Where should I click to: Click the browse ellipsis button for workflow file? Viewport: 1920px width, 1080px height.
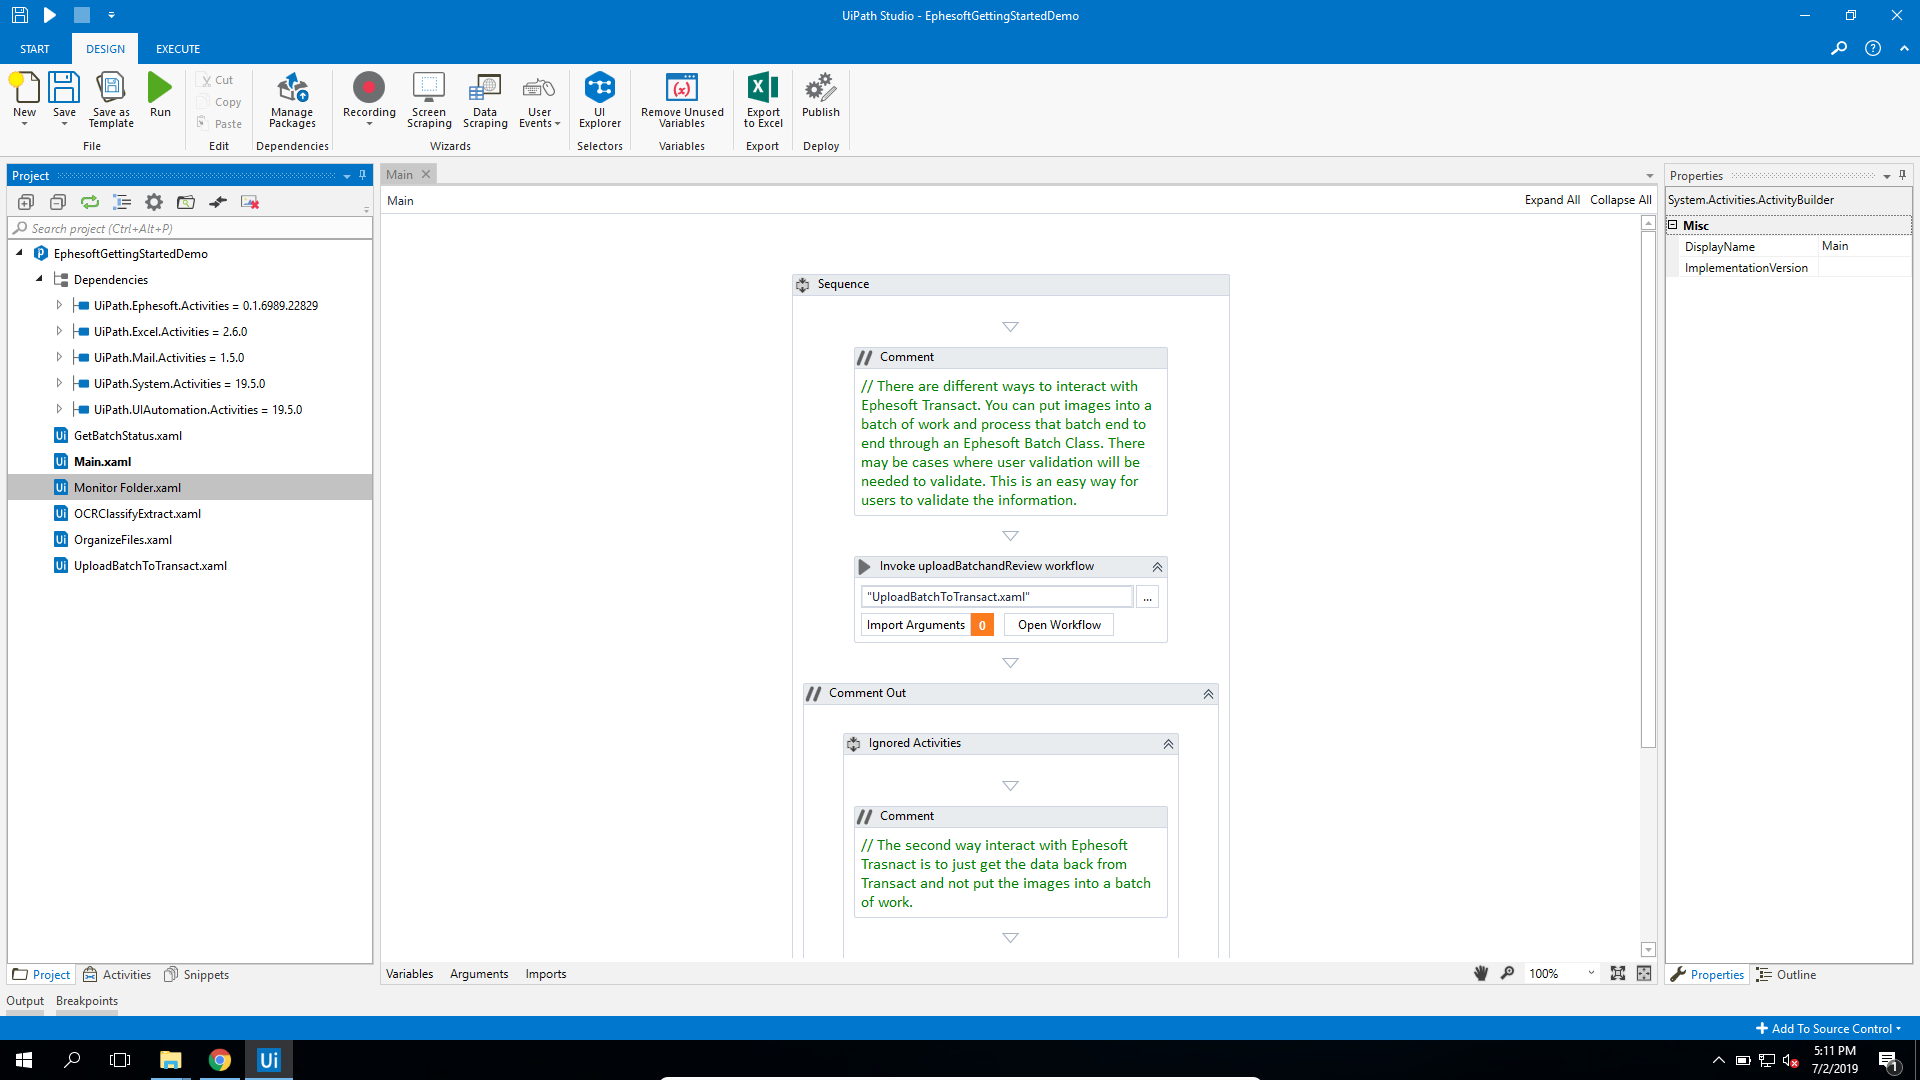point(1148,597)
